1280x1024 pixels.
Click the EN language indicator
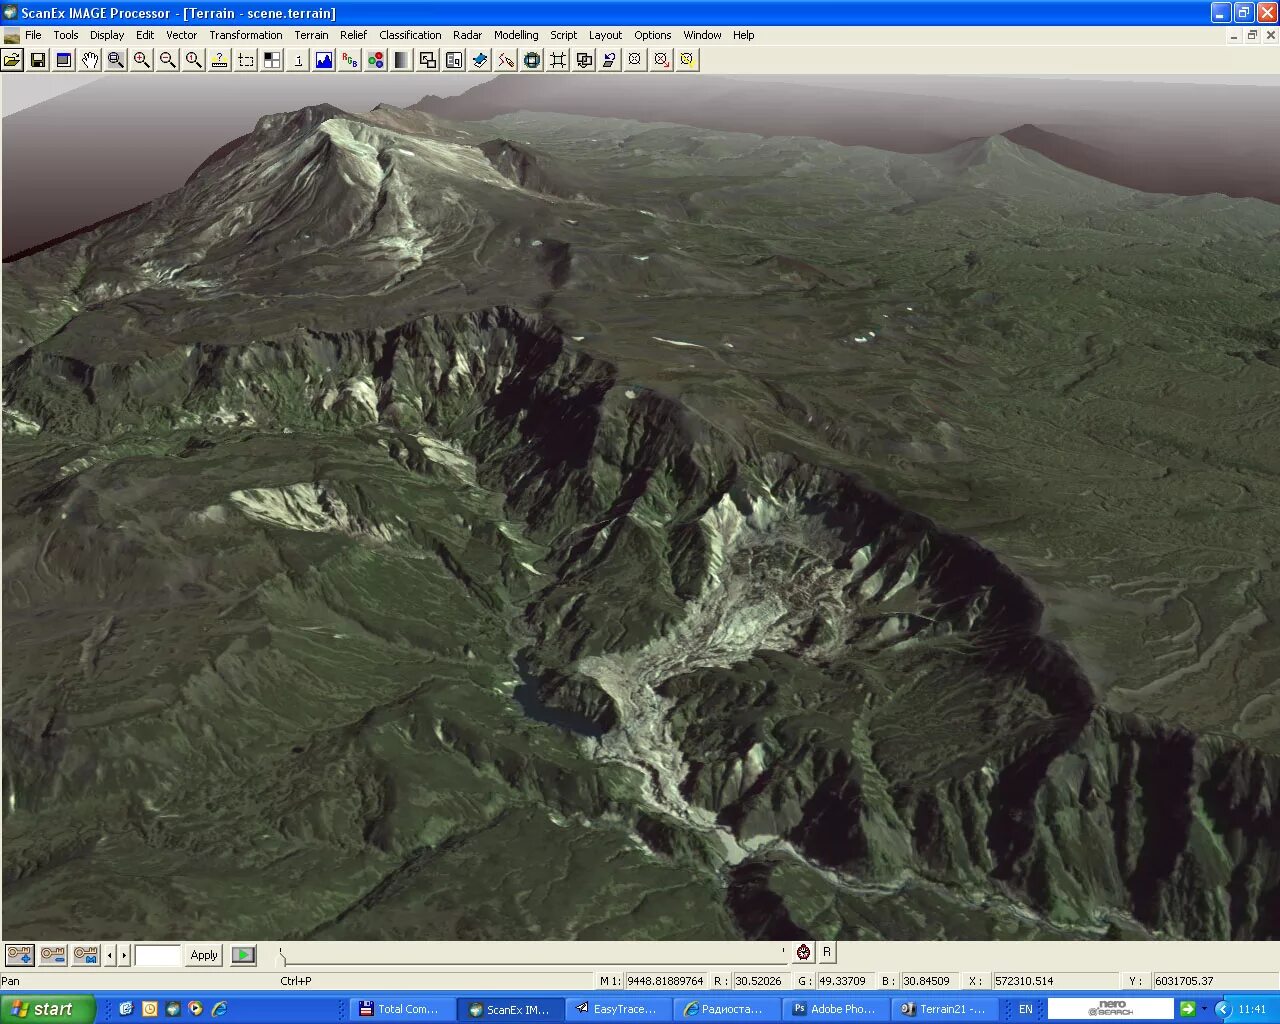coord(1025,1009)
